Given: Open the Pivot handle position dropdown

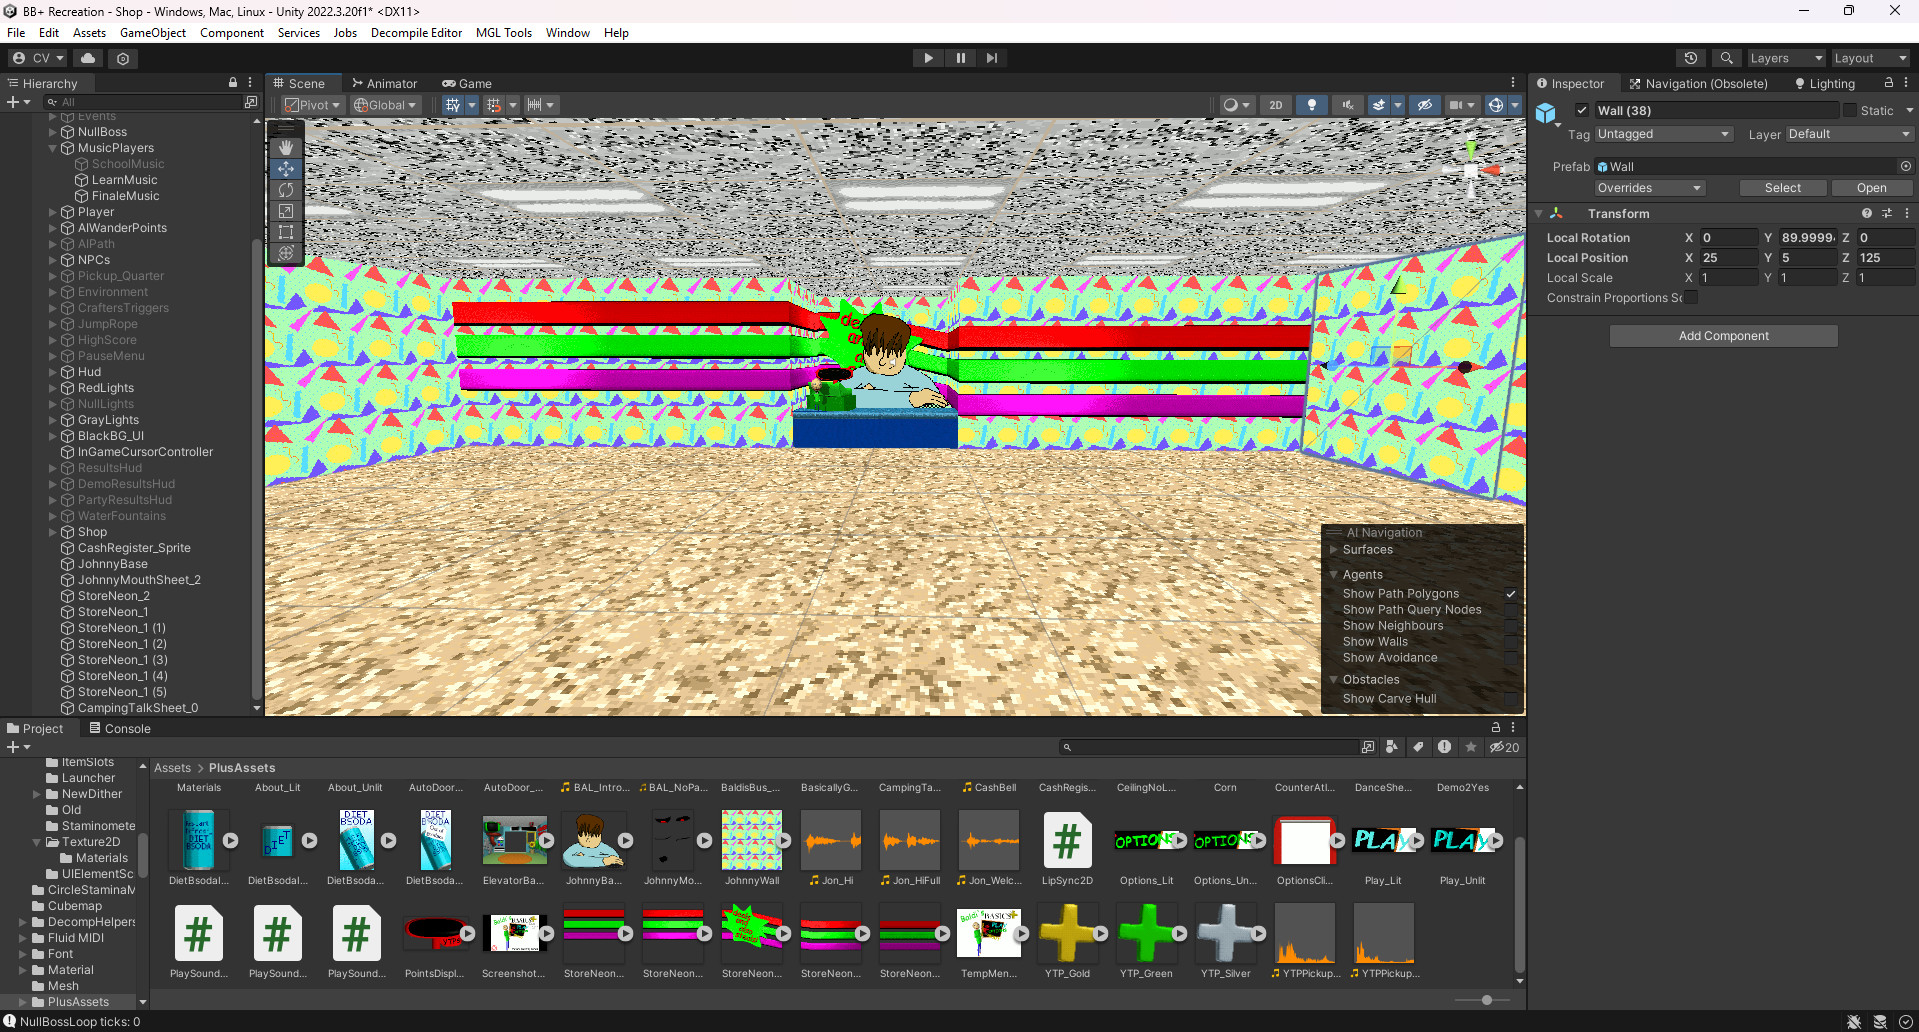Looking at the screenshot, I should [312, 105].
